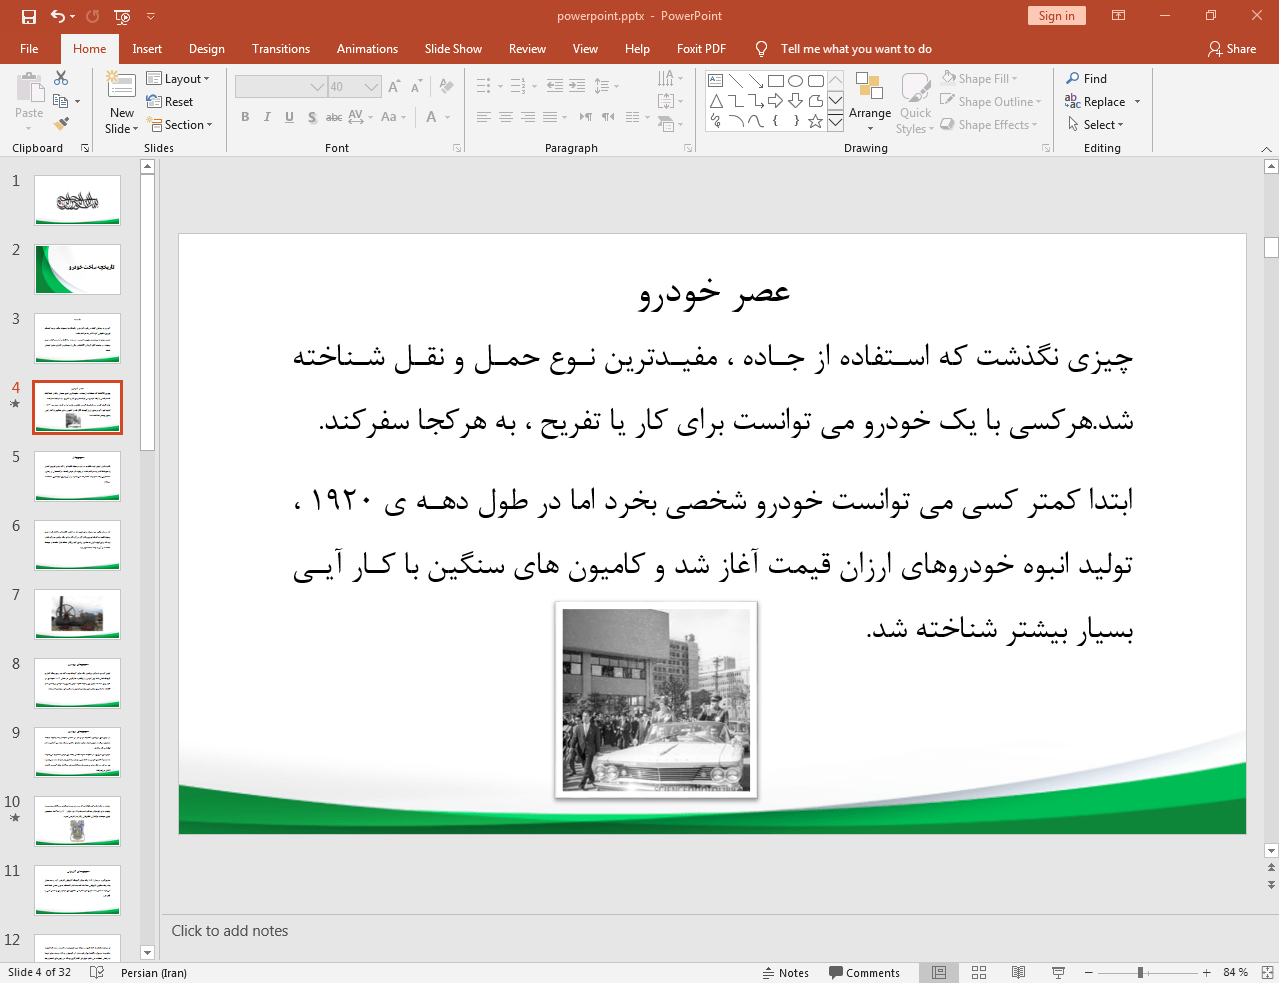Adjust the zoom slider handle

[x=1140, y=972]
